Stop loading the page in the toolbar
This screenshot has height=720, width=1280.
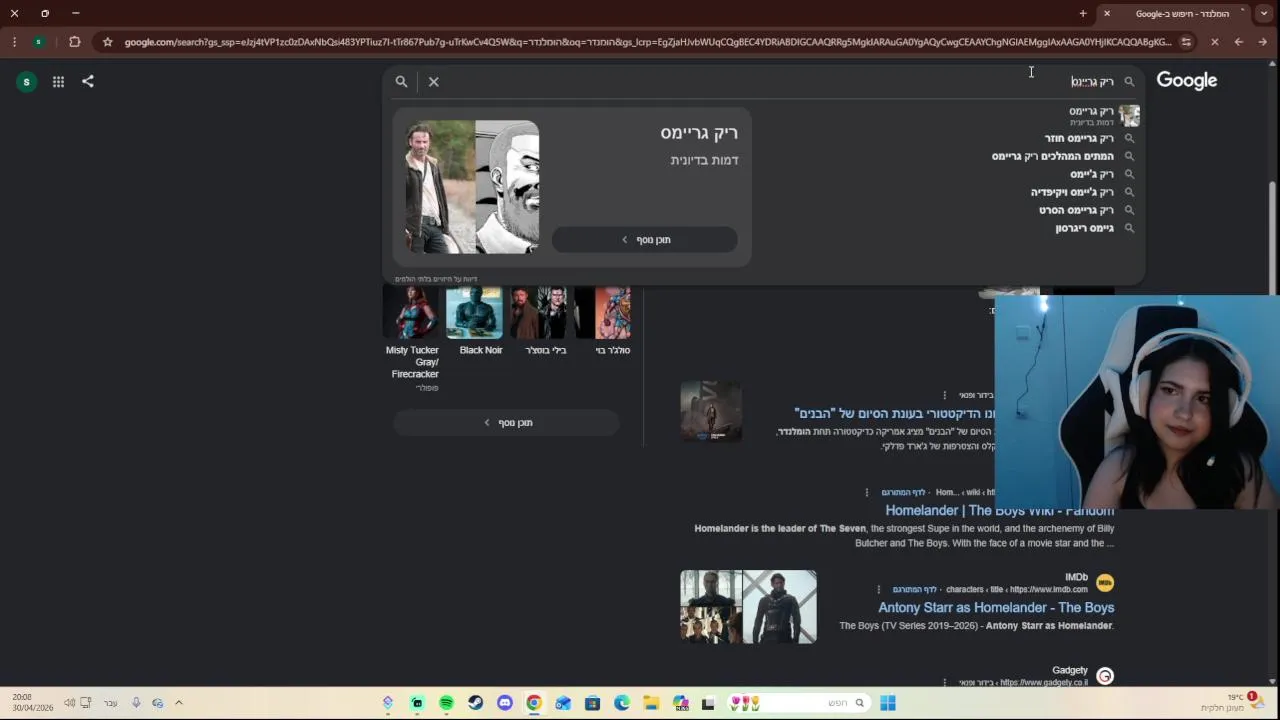[1214, 42]
